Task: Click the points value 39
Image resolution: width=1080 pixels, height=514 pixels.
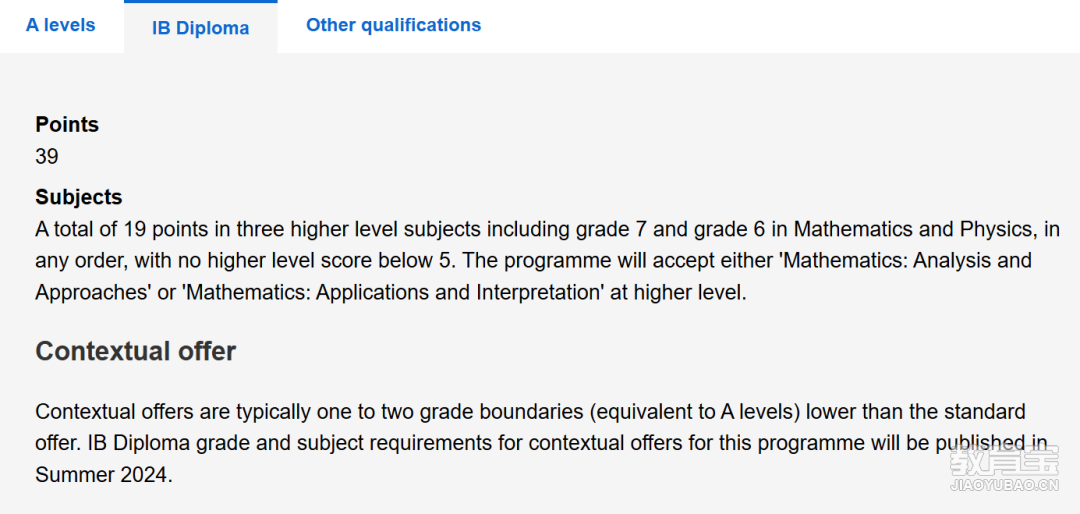Action: 47,156
